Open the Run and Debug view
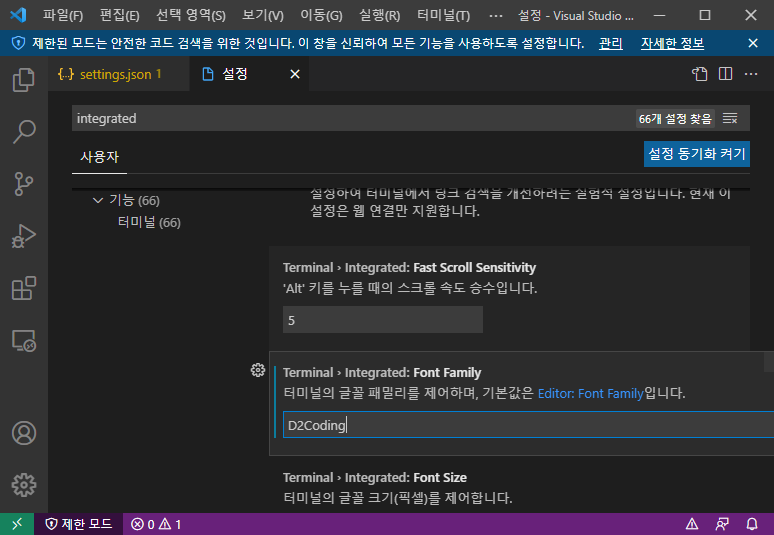Viewport: 774px width, 535px height. [24, 236]
